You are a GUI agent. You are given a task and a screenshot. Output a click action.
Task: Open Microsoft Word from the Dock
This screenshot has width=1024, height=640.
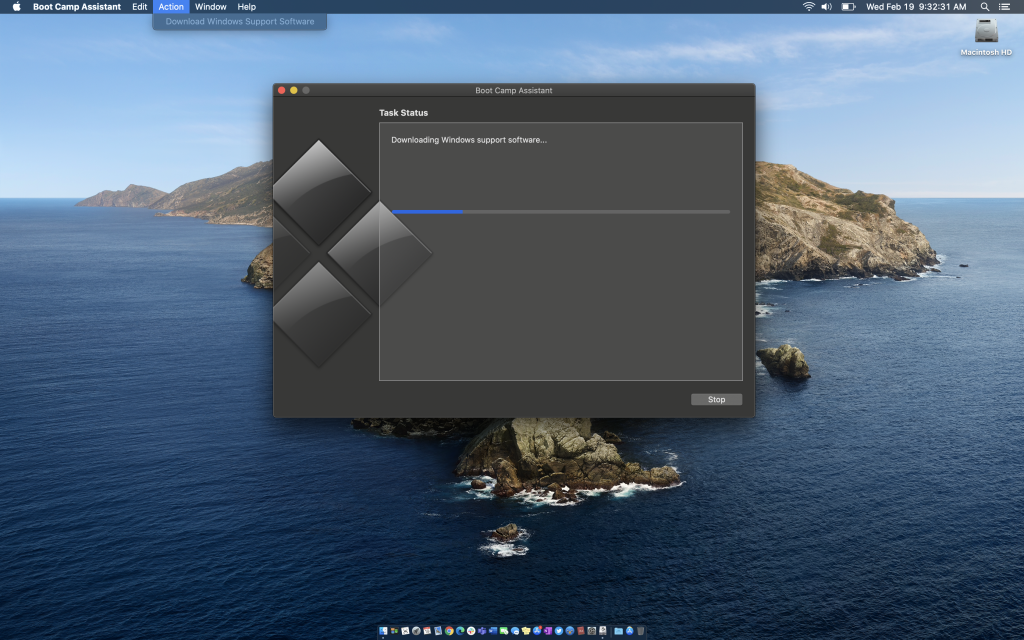pos(493,631)
